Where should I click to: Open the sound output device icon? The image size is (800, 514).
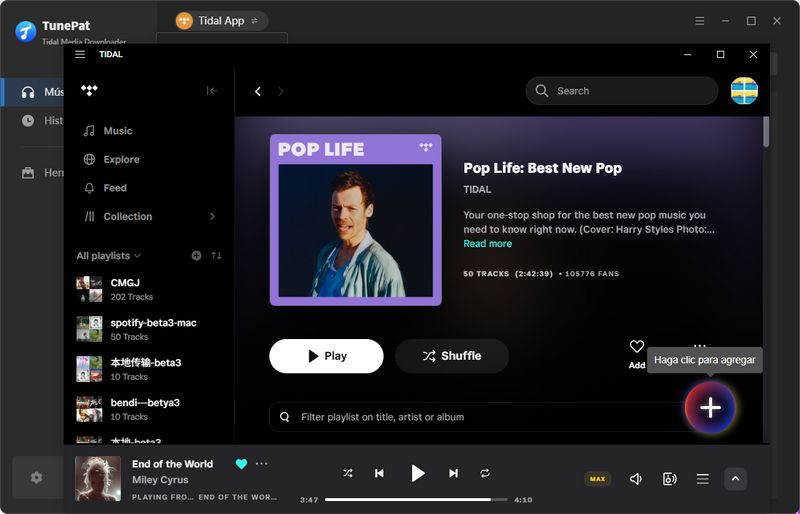pyautogui.click(x=669, y=479)
